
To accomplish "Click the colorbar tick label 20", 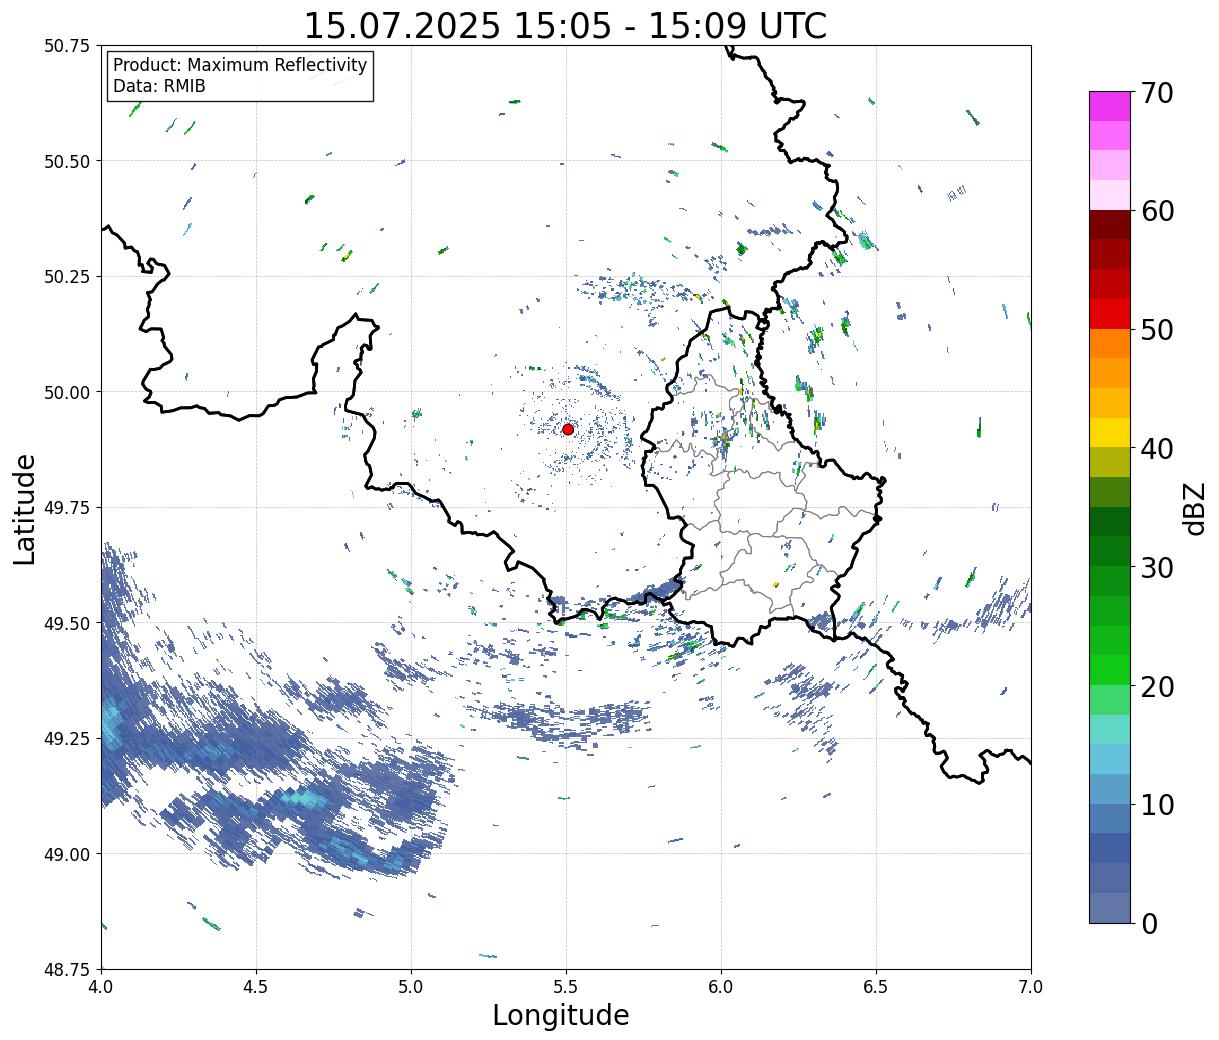I will 1157,687.
